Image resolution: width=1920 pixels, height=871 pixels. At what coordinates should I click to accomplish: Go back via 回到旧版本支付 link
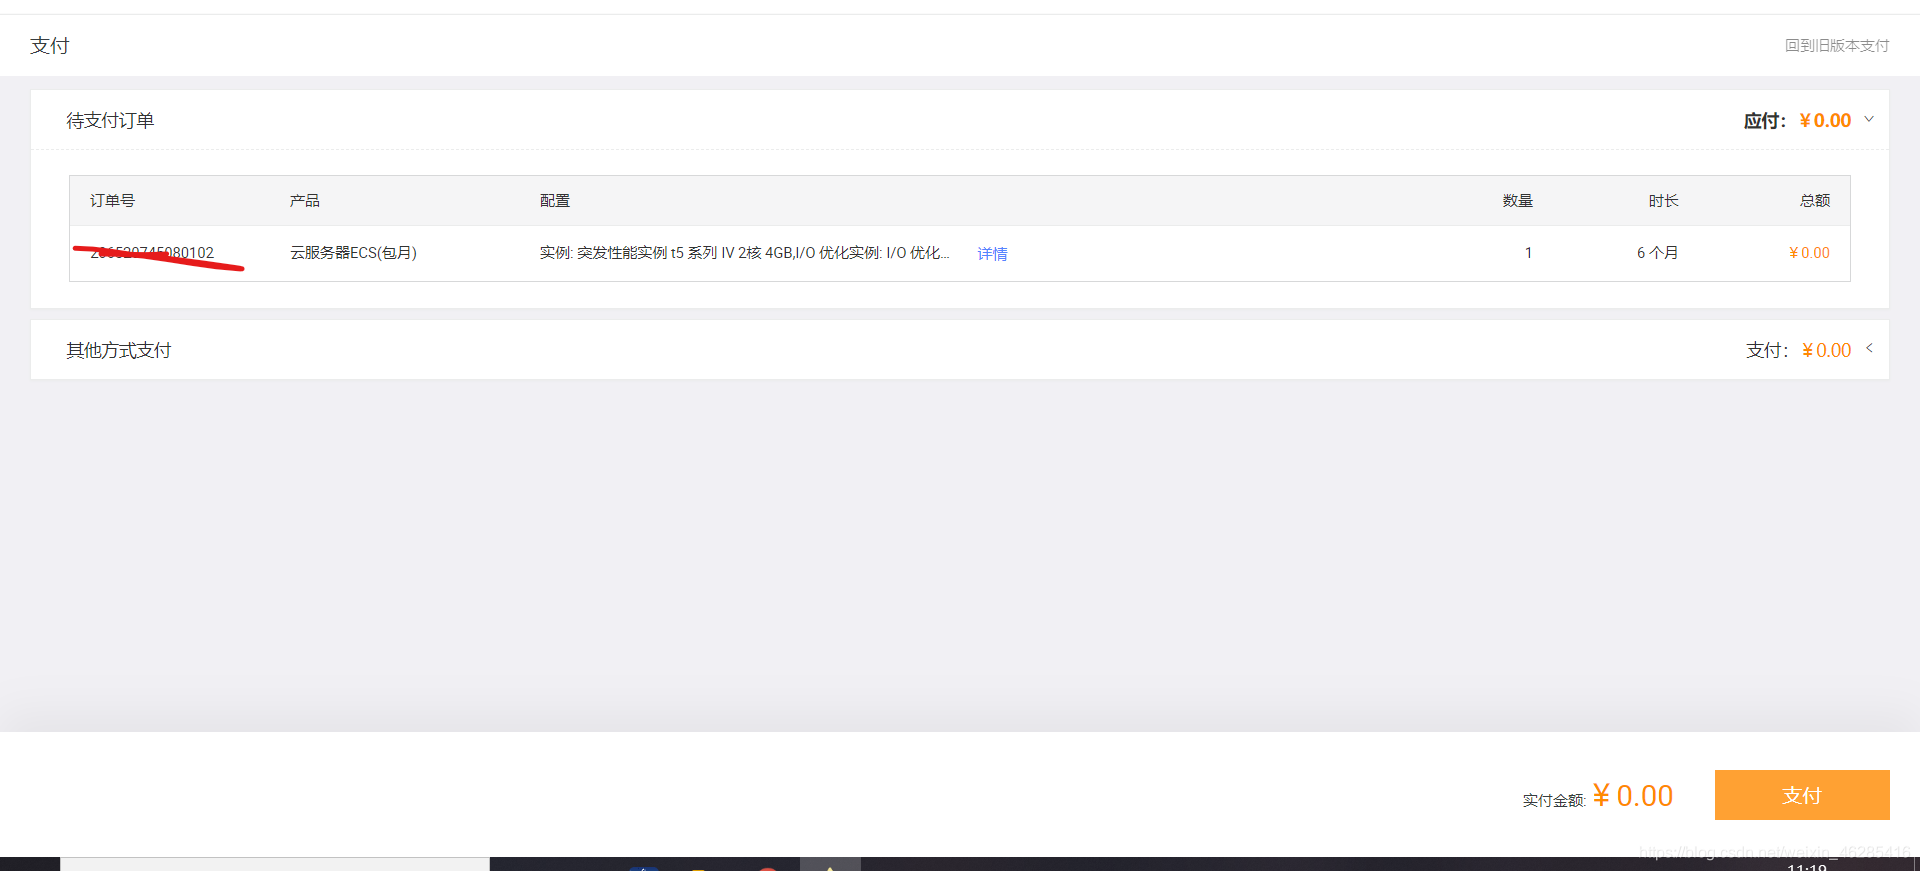click(1837, 45)
